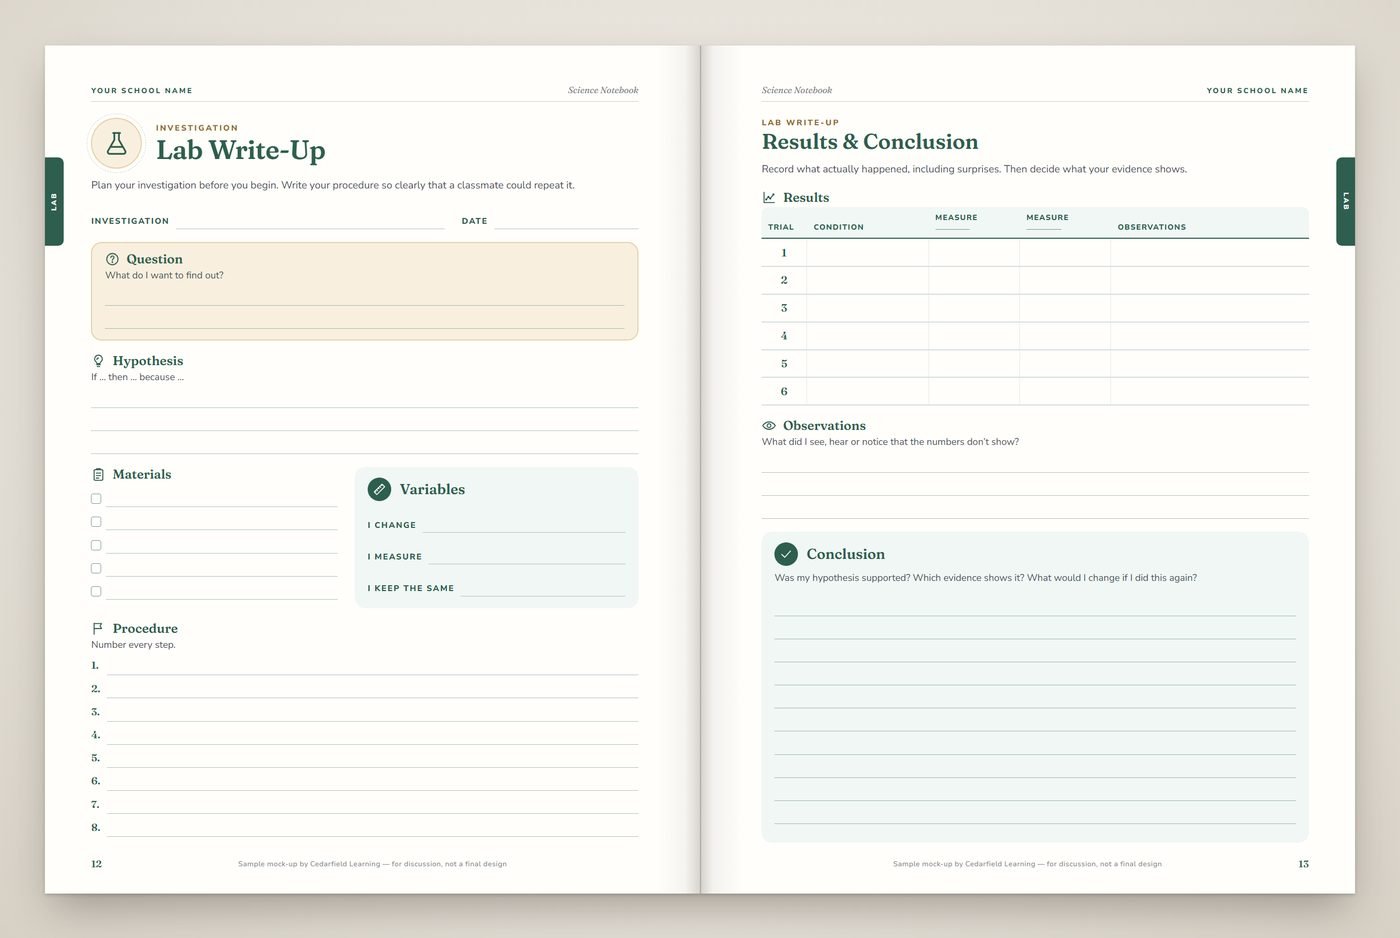Click the Results & Conclusion heading
This screenshot has height=938, width=1400.
pos(870,142)
